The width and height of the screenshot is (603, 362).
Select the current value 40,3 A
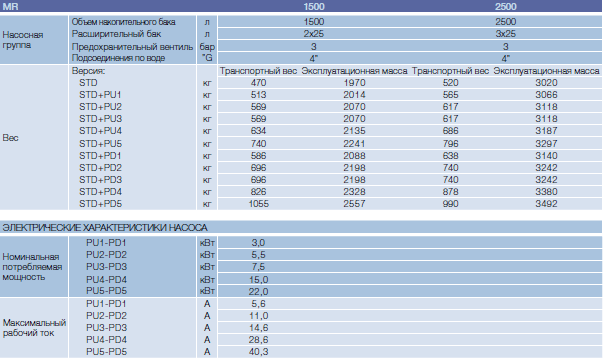[258, 352]
